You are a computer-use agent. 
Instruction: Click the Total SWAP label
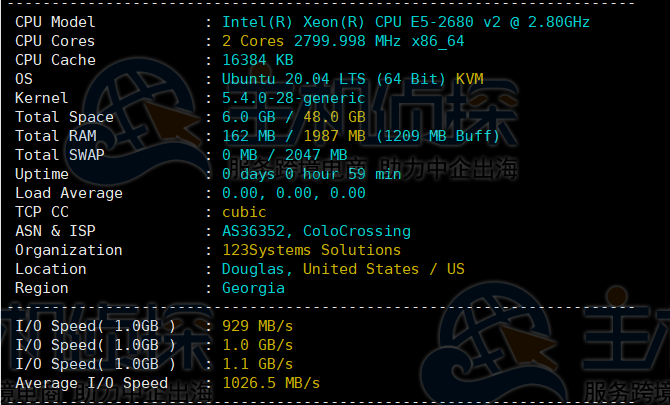point(64,155)
